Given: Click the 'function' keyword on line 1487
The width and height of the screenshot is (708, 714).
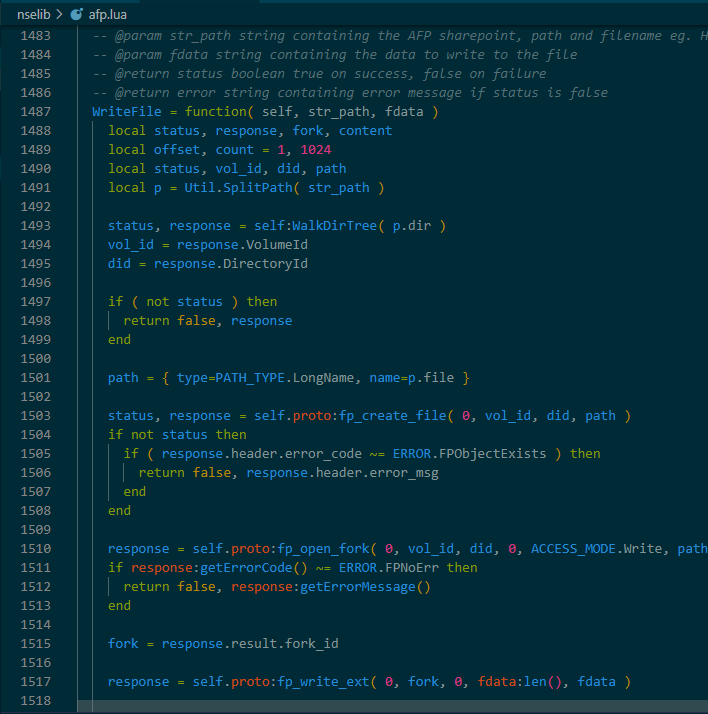Looking at the screenshot, I should click(x=215, y=112).
